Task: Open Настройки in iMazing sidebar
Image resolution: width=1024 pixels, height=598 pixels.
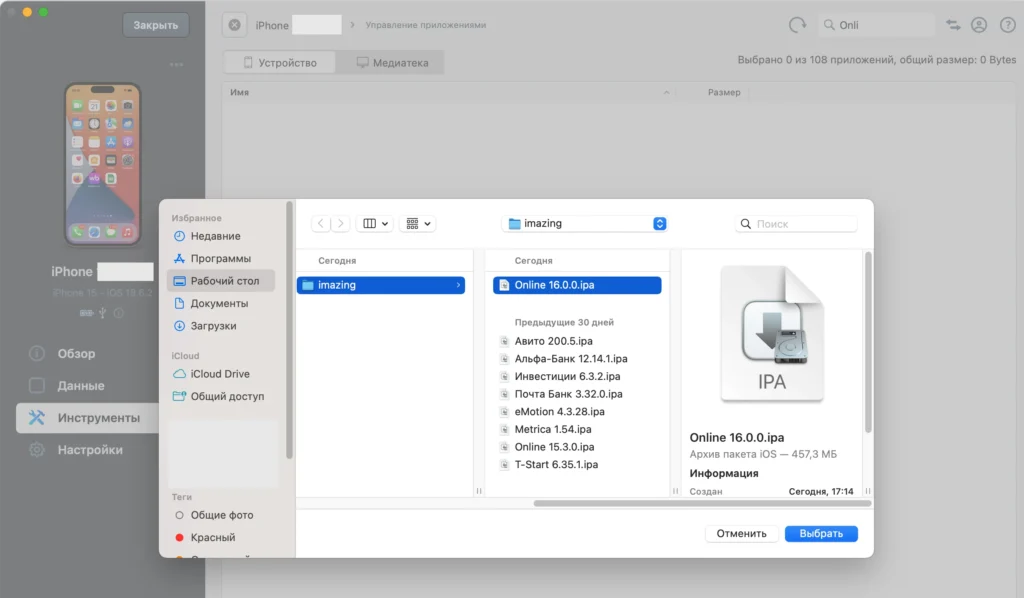Action: pyautogui.click(x=88, y=450)
